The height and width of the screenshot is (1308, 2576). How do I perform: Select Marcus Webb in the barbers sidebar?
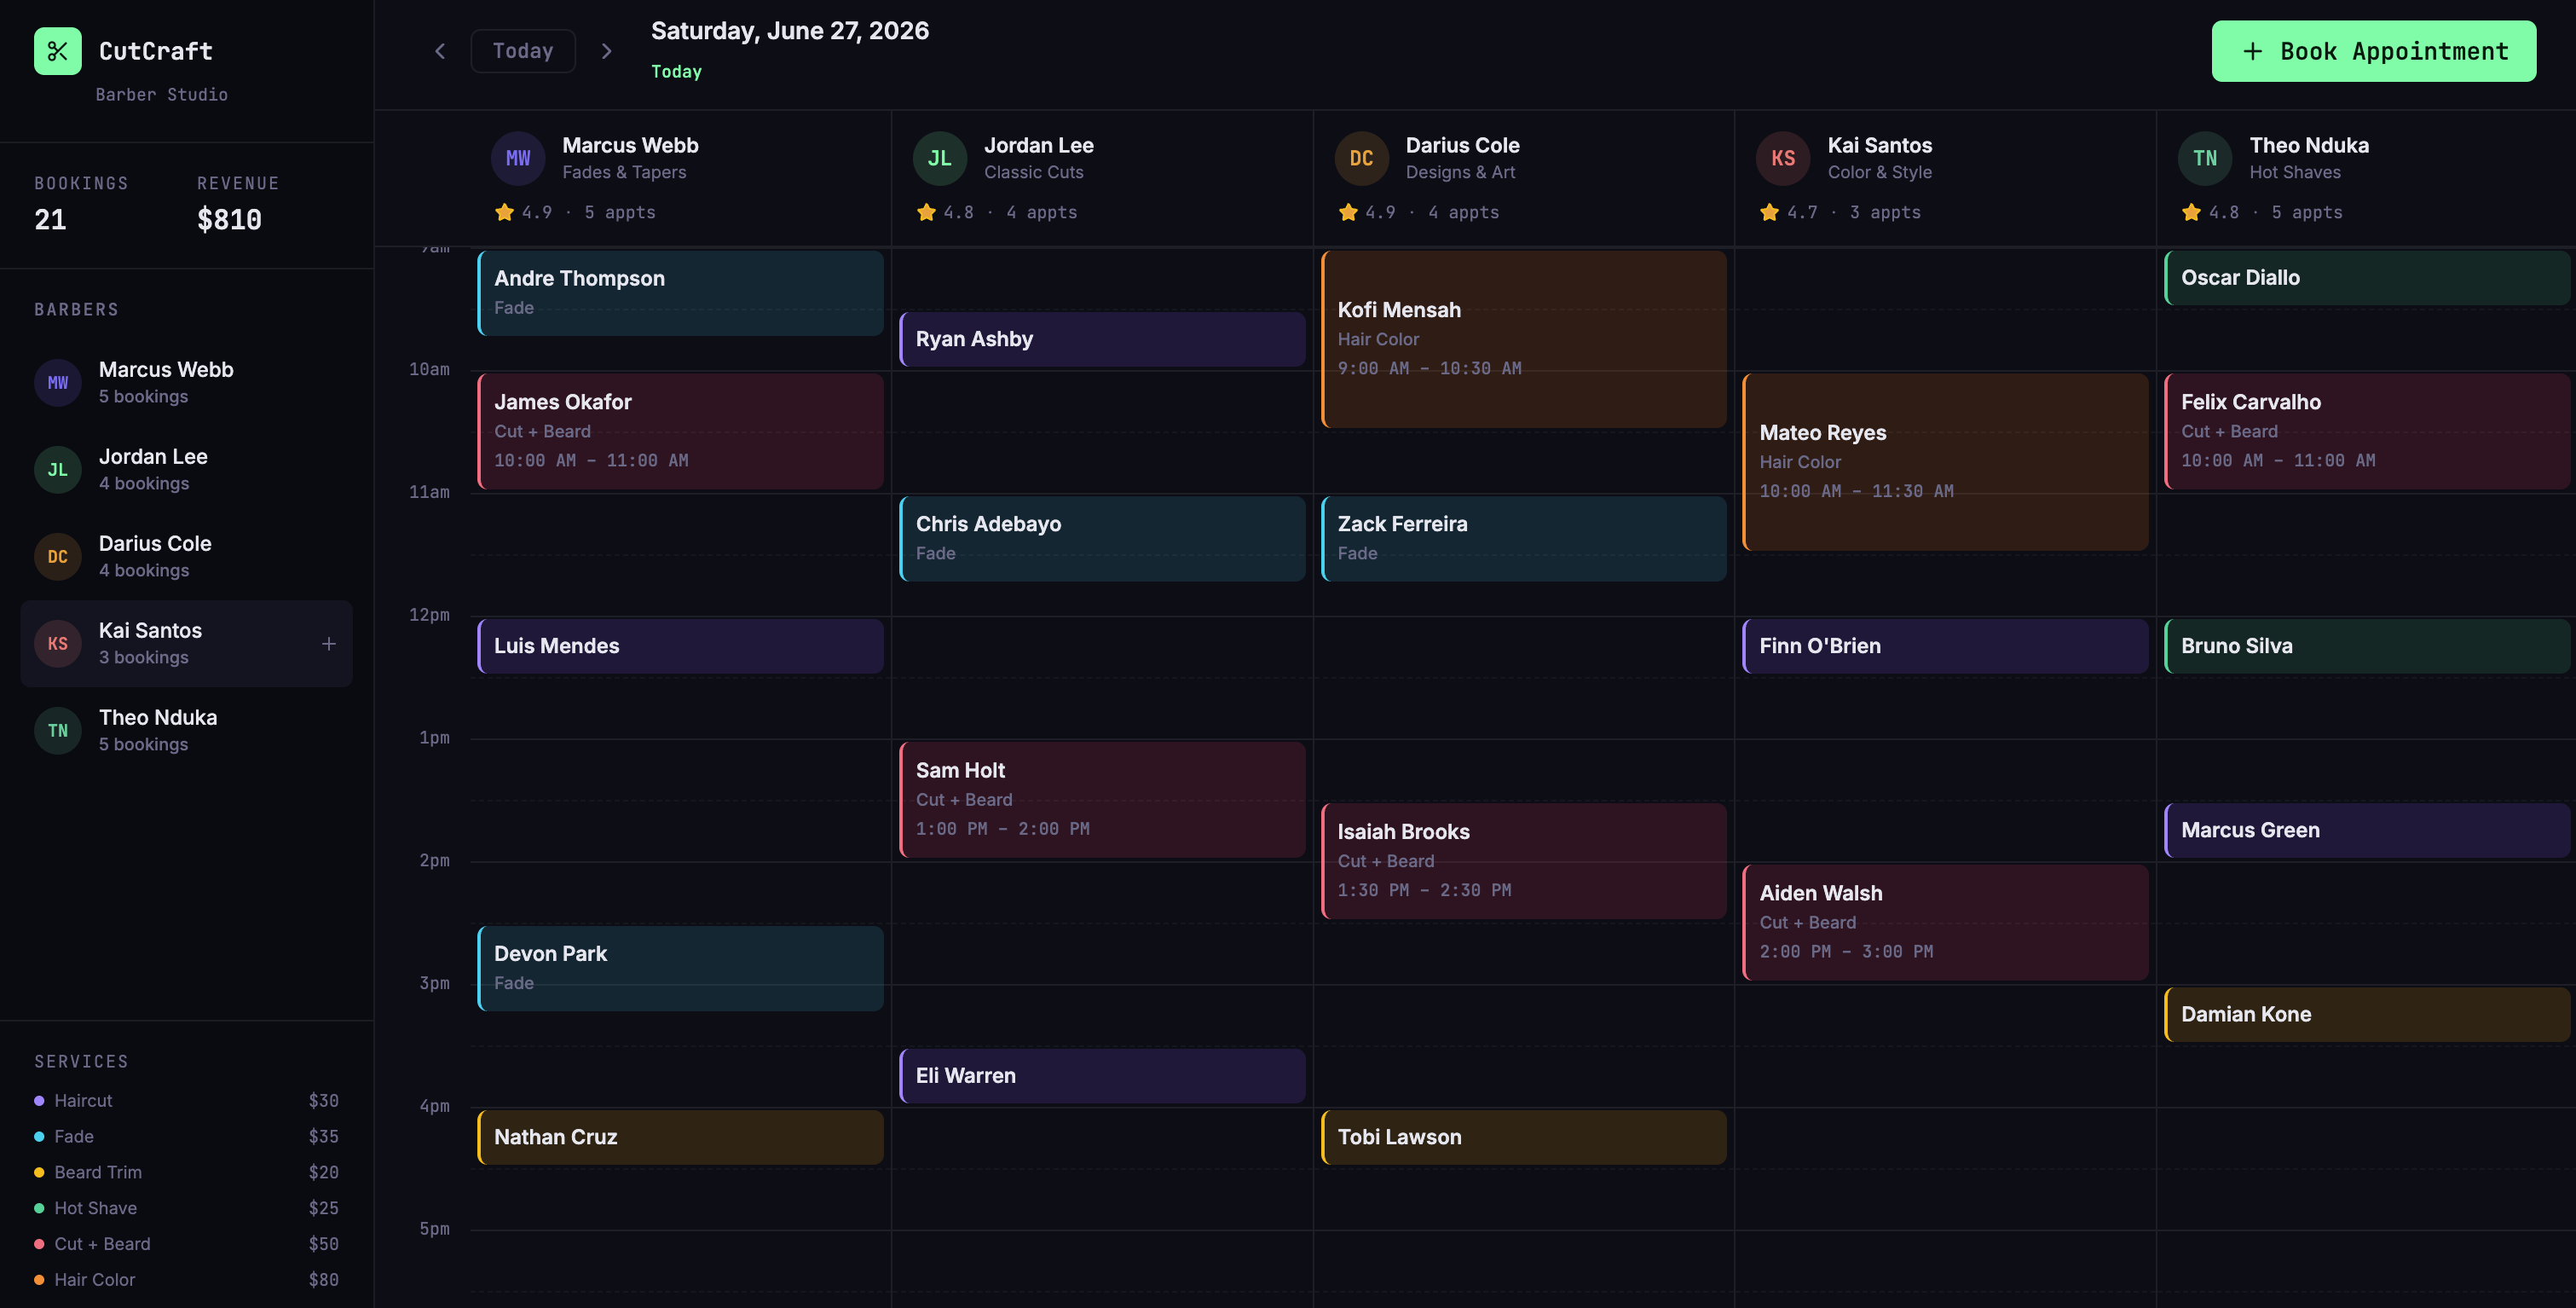pyautogui.click(x=187, y=383)
